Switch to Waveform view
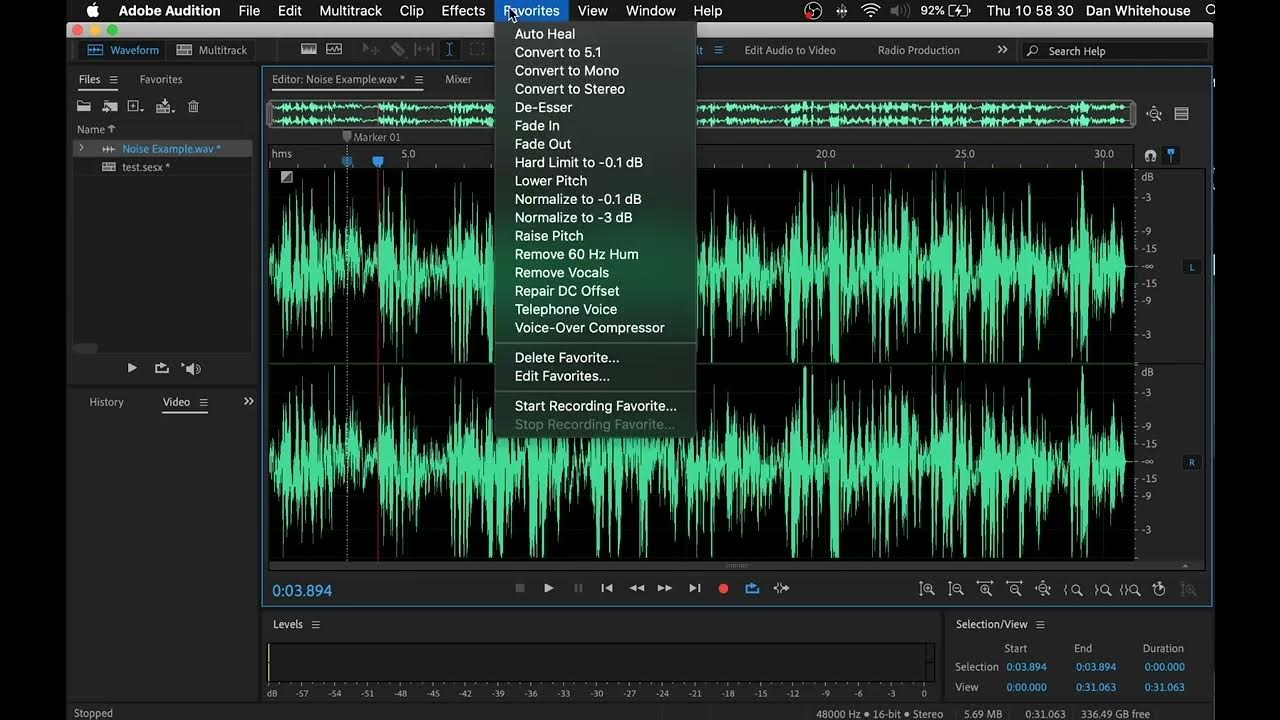 coord(124,50)
